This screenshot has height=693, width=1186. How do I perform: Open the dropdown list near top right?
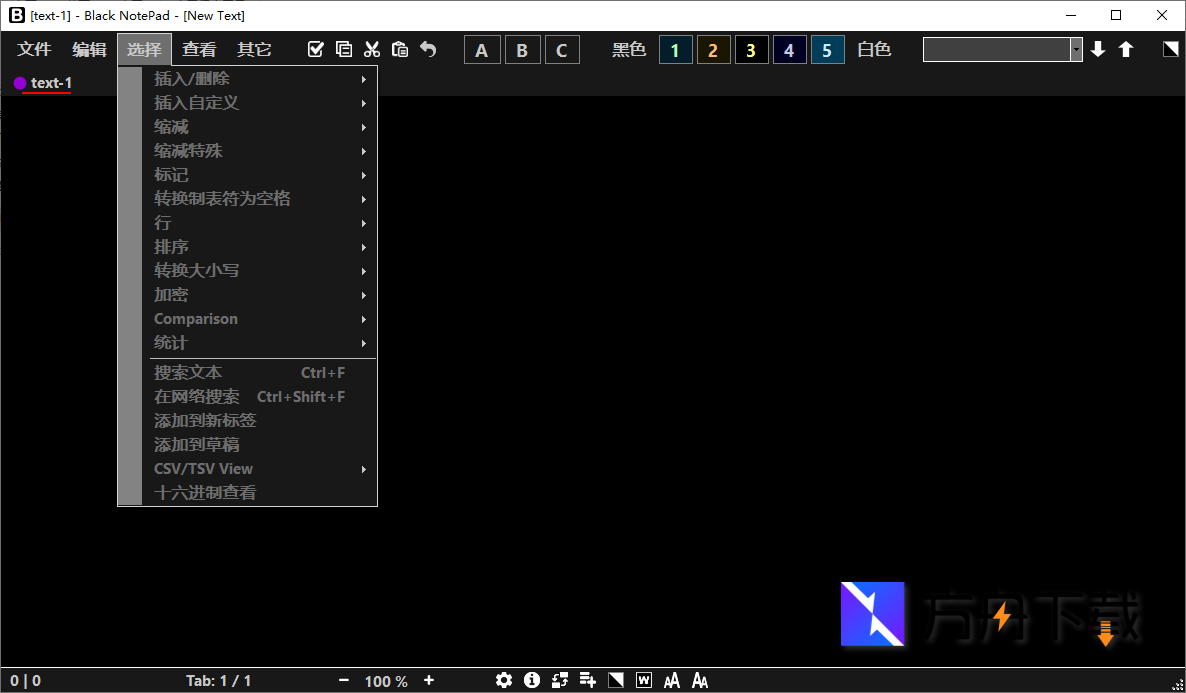1078,48
